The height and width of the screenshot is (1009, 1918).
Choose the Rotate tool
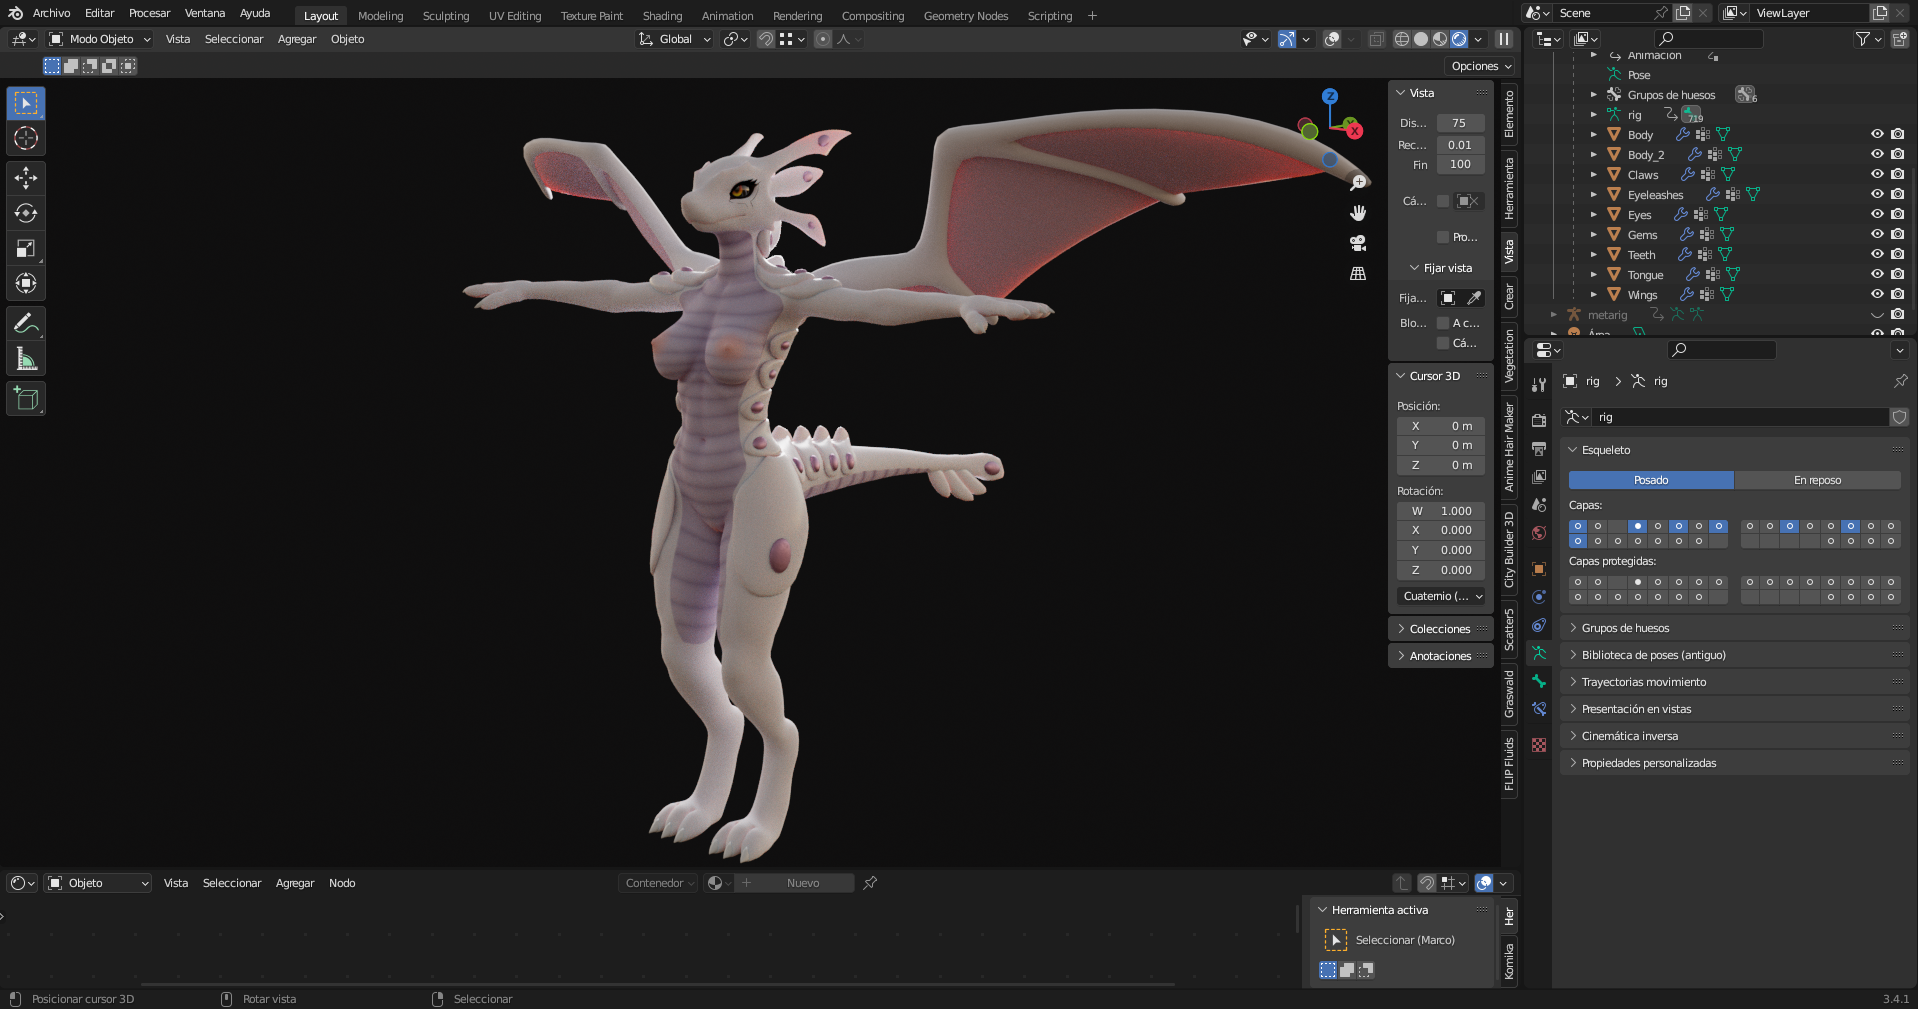[26, 213]
